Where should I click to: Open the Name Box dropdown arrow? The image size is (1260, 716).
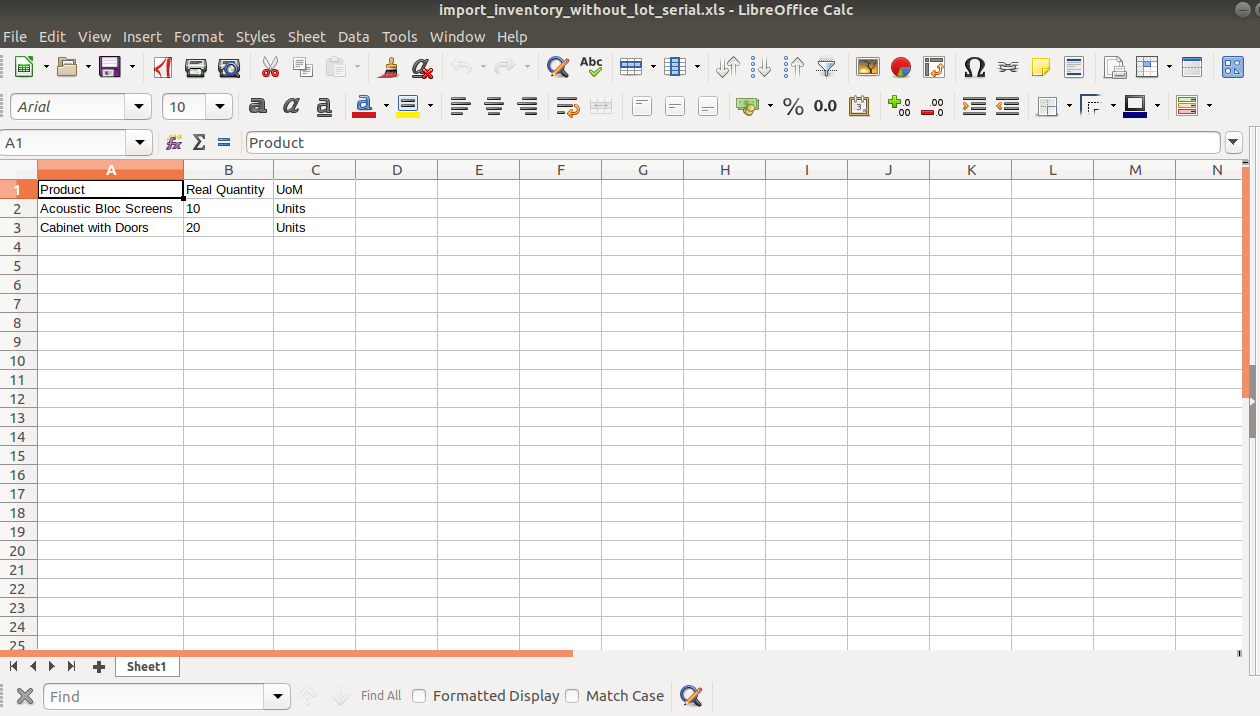pos(140,143)
